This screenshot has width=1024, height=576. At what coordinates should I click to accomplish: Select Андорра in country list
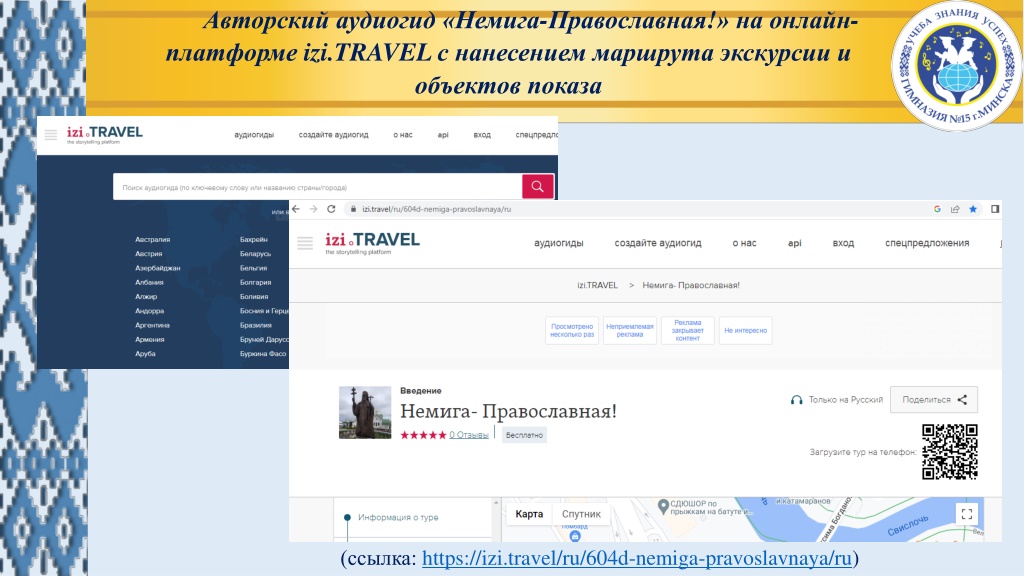(150, 311)
